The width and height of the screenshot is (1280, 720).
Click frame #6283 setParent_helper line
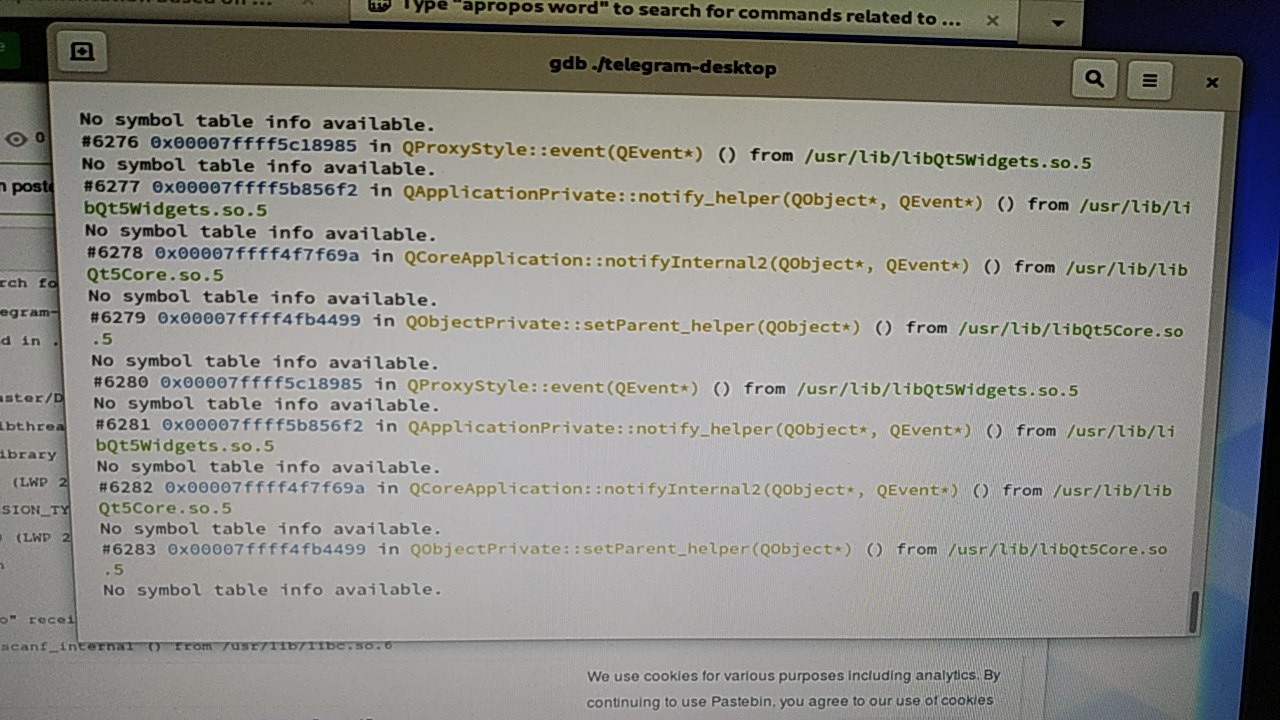[634, 557]
